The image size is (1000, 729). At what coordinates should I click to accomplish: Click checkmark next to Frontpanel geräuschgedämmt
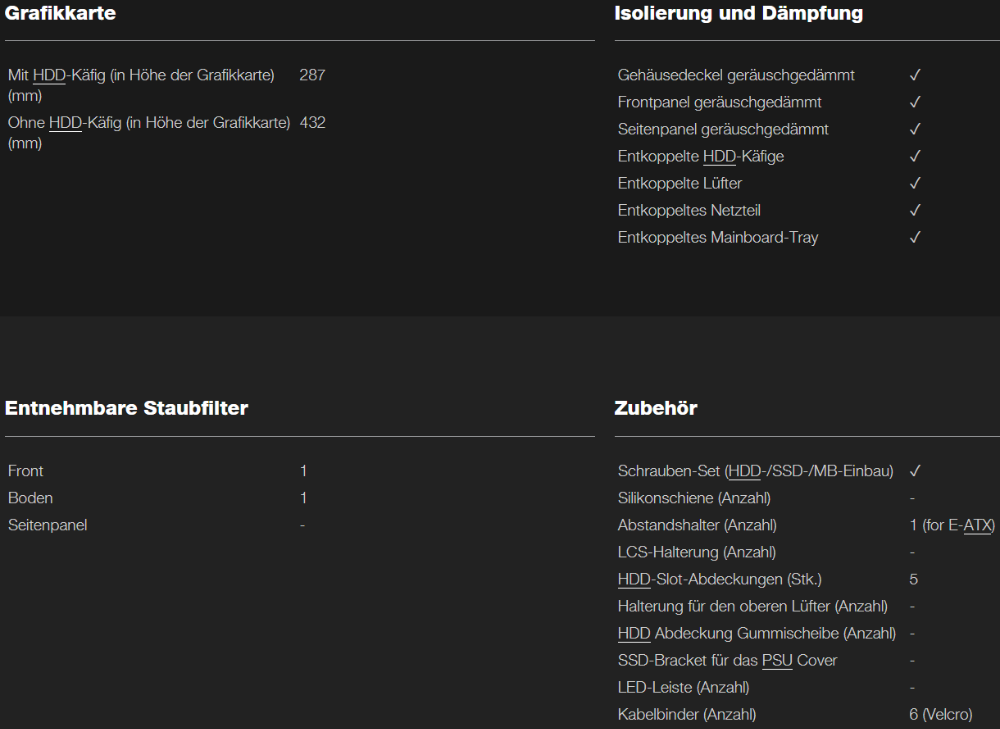click(x=915, y=102)
